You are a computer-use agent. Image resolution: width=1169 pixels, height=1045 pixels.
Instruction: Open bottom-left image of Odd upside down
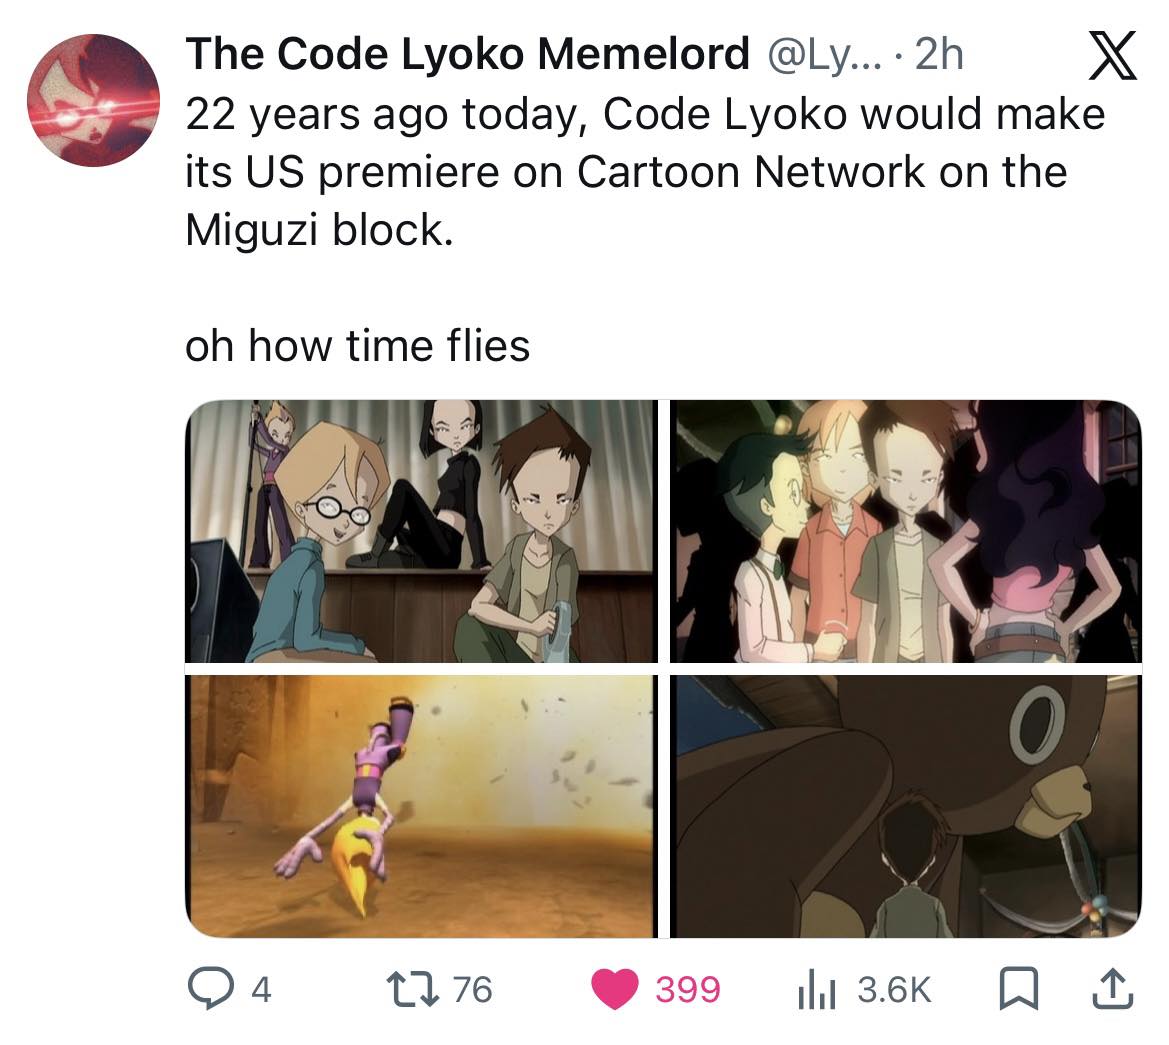[x=421, y=806]
